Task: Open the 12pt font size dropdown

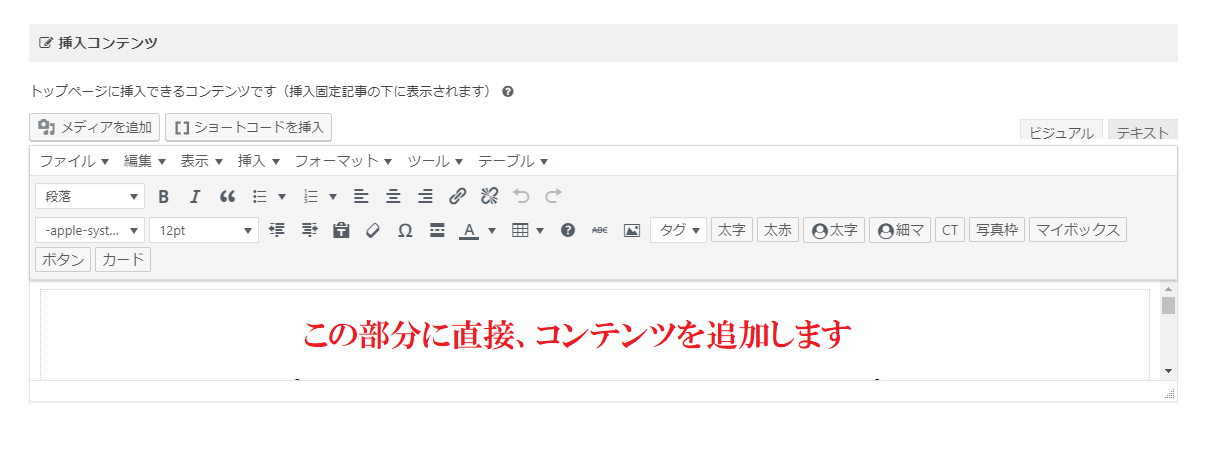Action: click(204, 230)
